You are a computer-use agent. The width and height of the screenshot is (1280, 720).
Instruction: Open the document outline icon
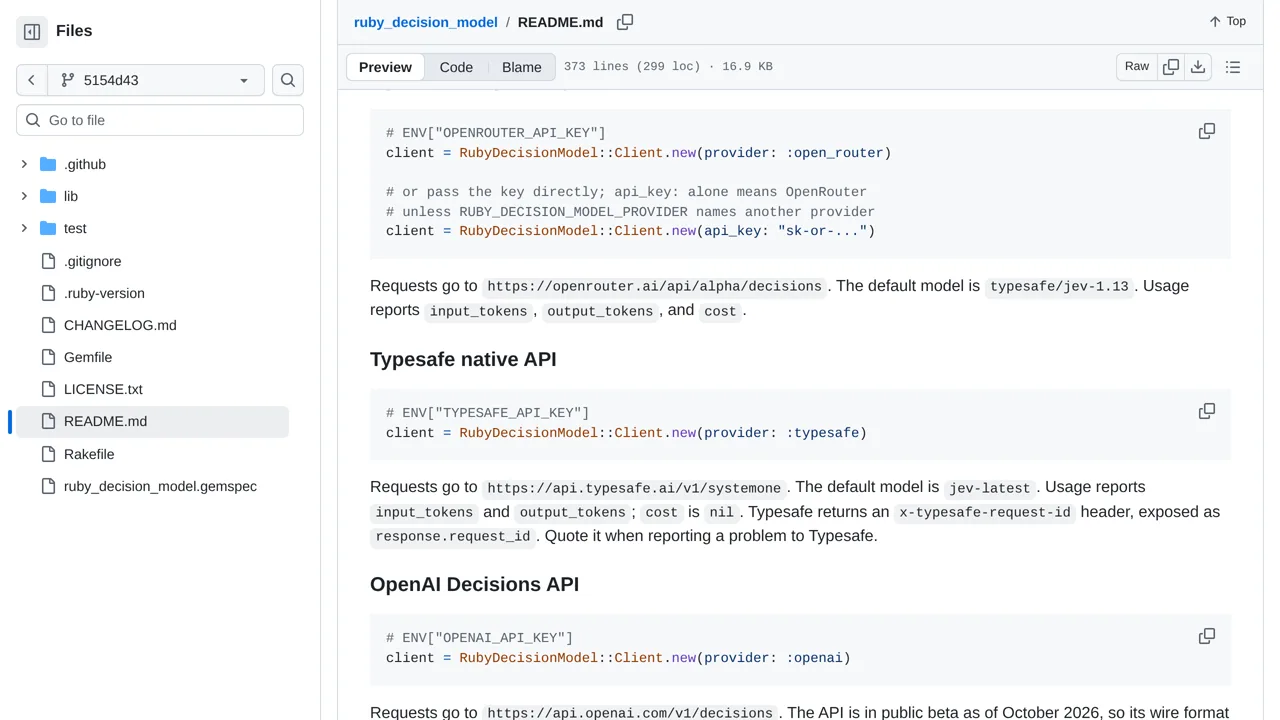[1233, 67]
